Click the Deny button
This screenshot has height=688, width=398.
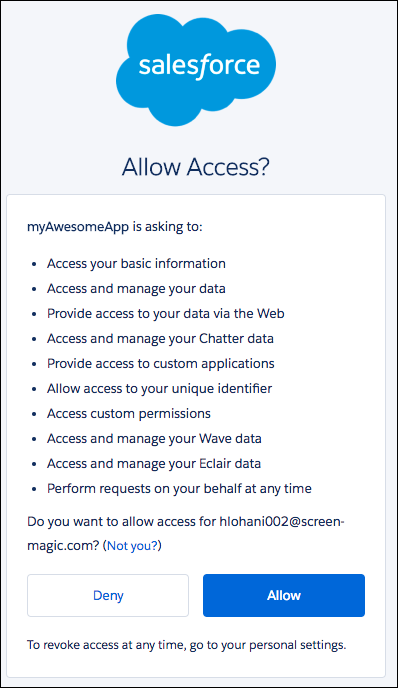click(x=108, y=595)
